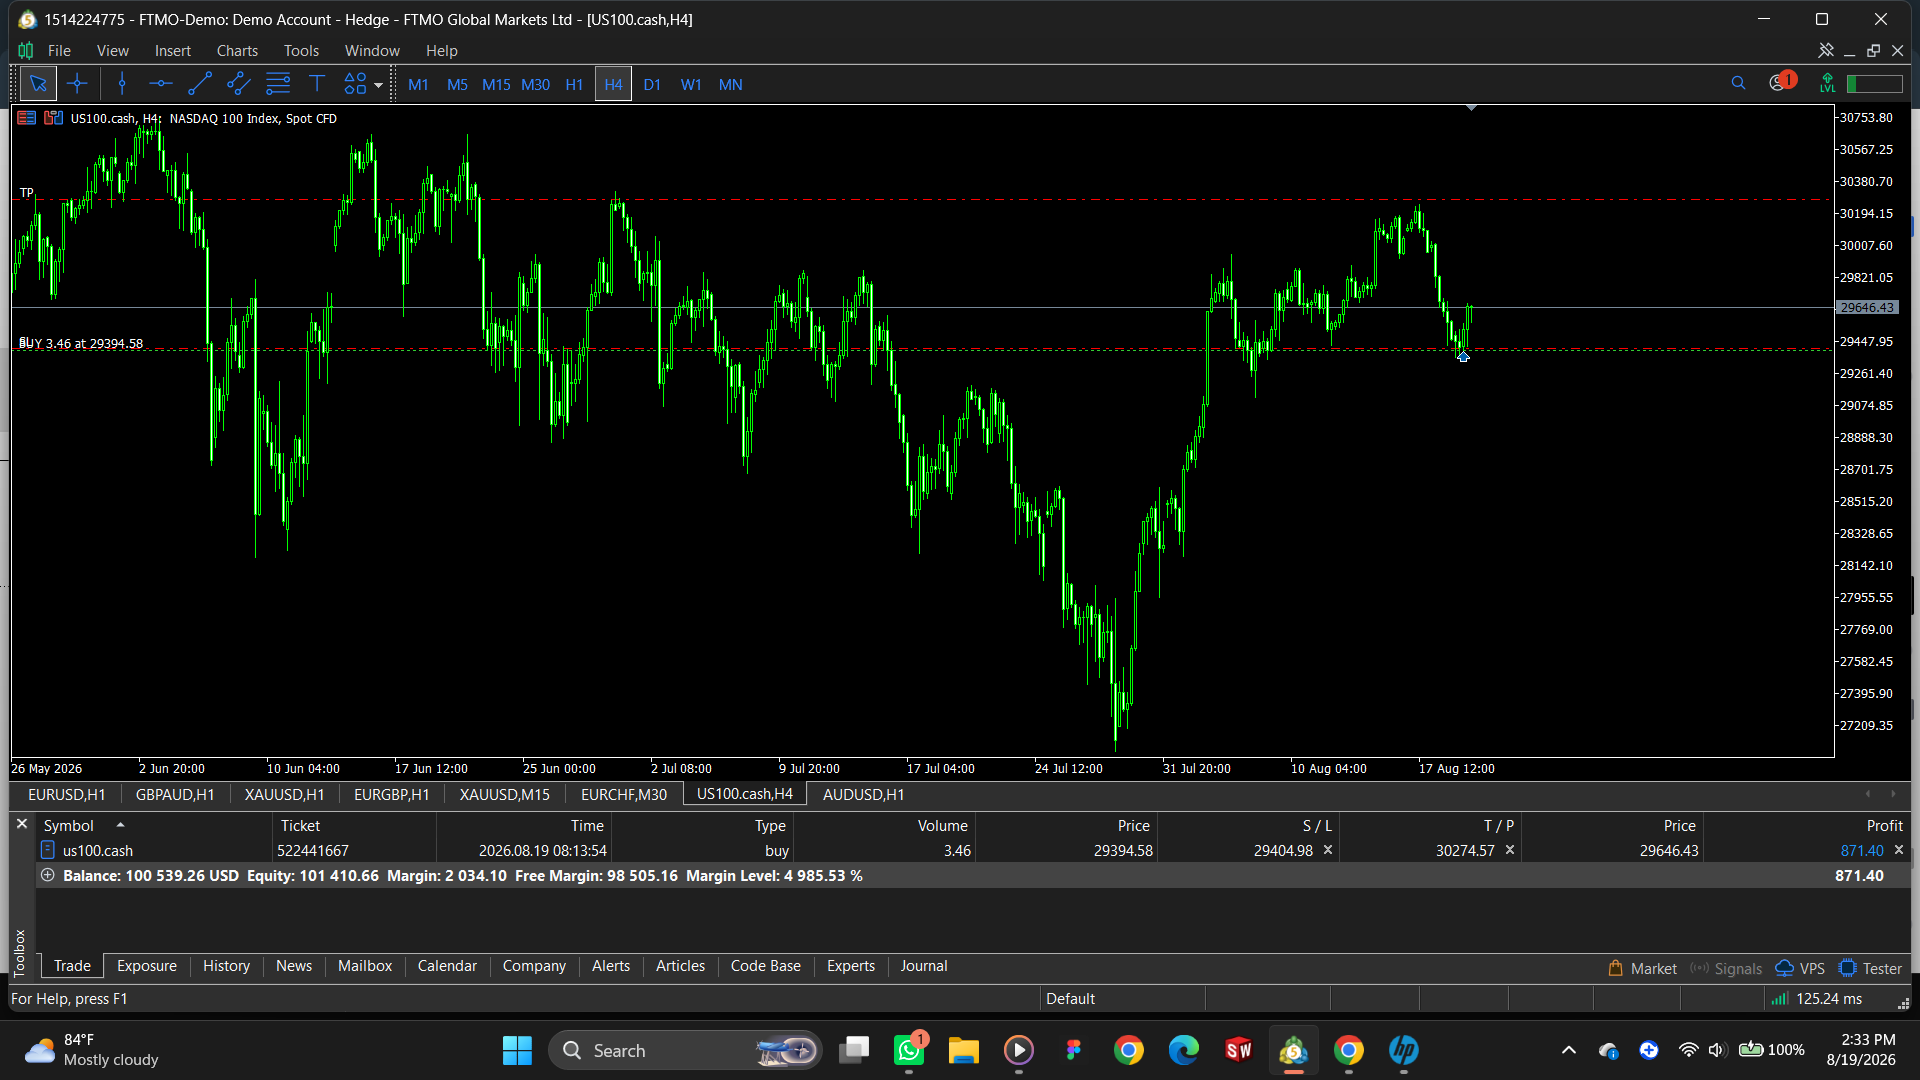Open the Tools menu

click(301, 50)
